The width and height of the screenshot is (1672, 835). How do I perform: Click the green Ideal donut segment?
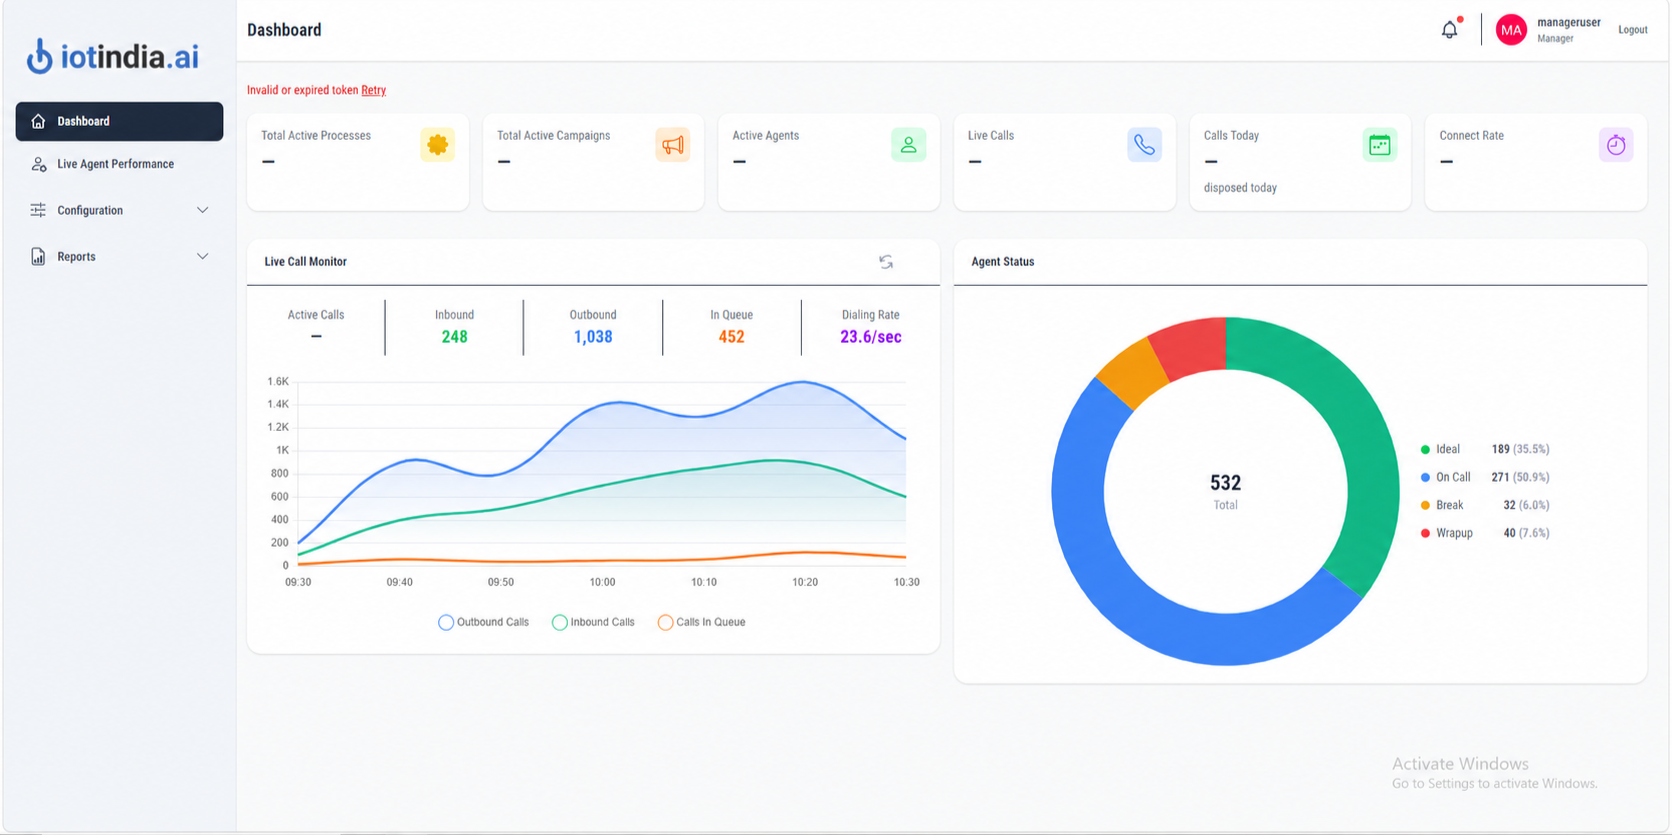(x=1365, y=440)
